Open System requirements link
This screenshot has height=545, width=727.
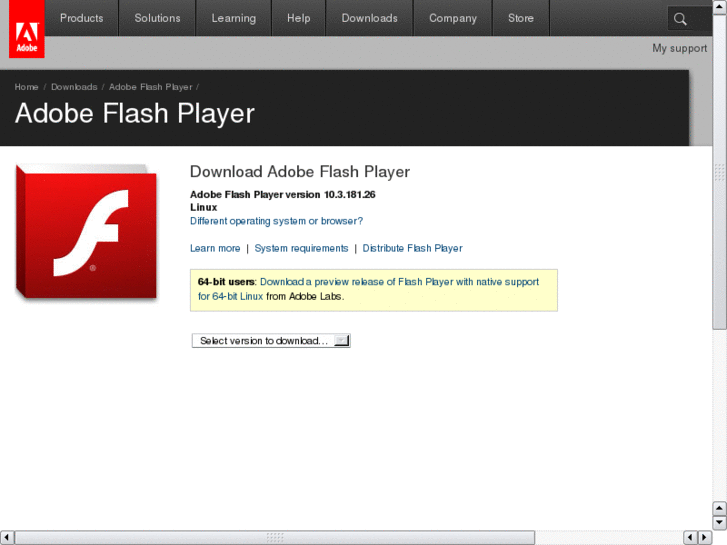point(301,248)
